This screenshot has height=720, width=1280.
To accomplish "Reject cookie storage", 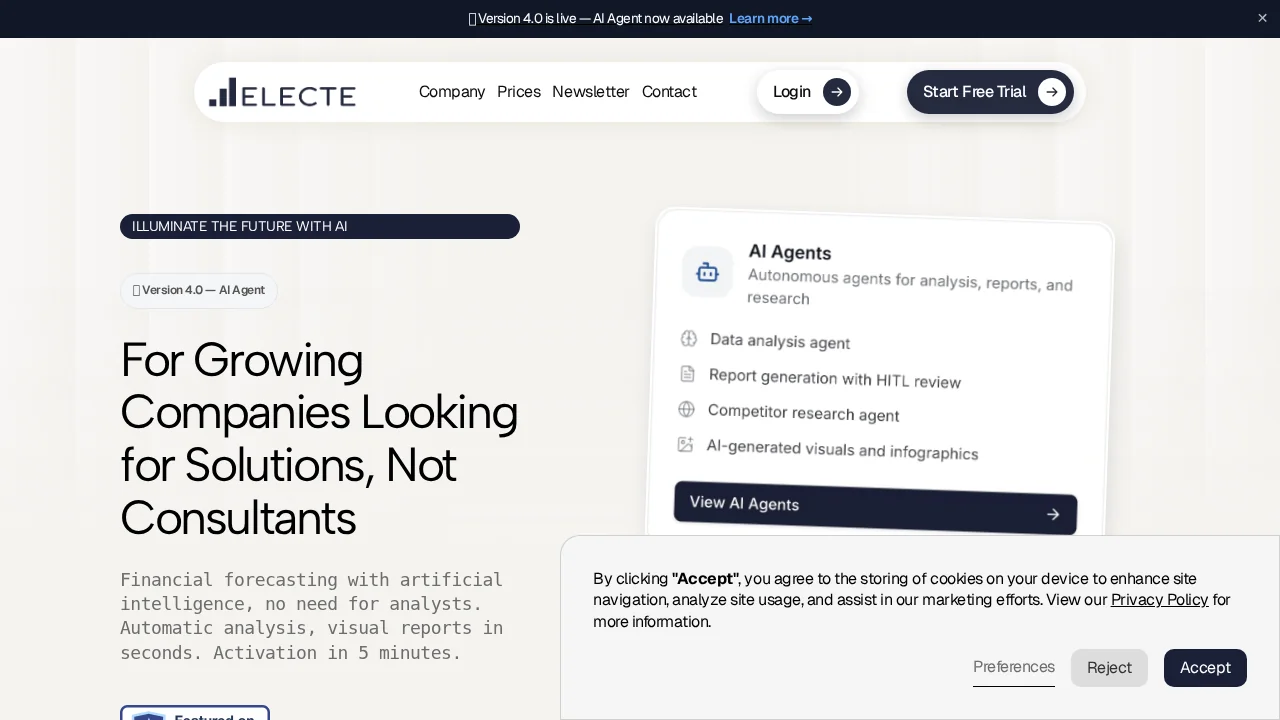I will pos(1109,668).
